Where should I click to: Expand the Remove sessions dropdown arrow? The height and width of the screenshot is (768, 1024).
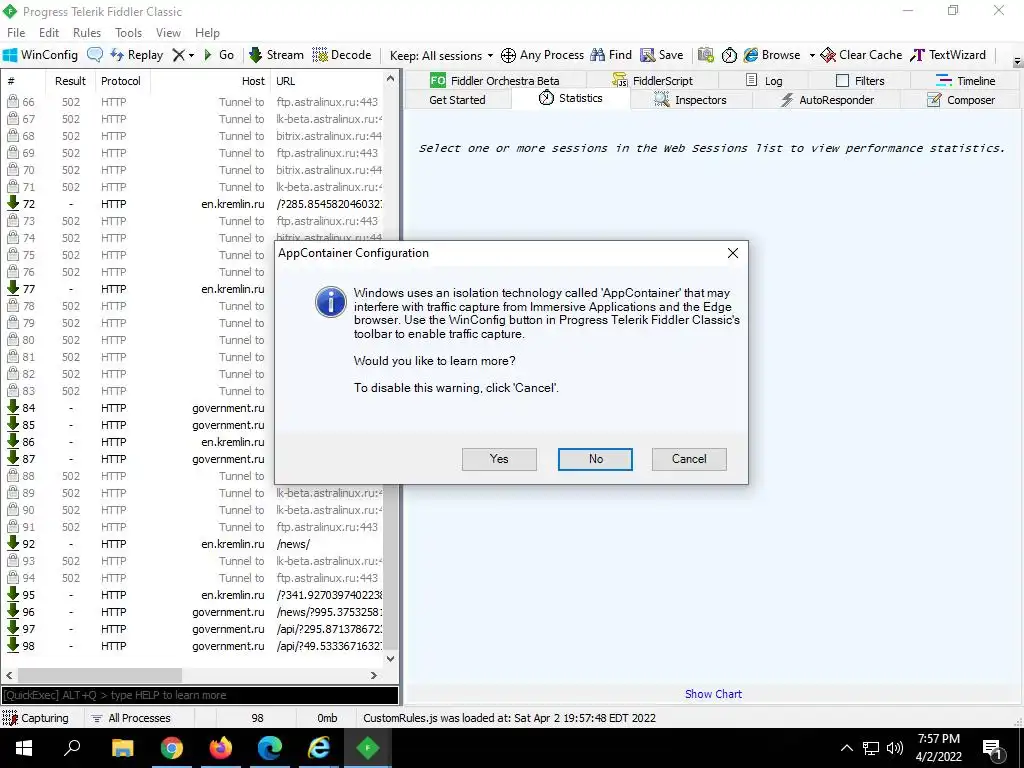(x=191, y=56)
